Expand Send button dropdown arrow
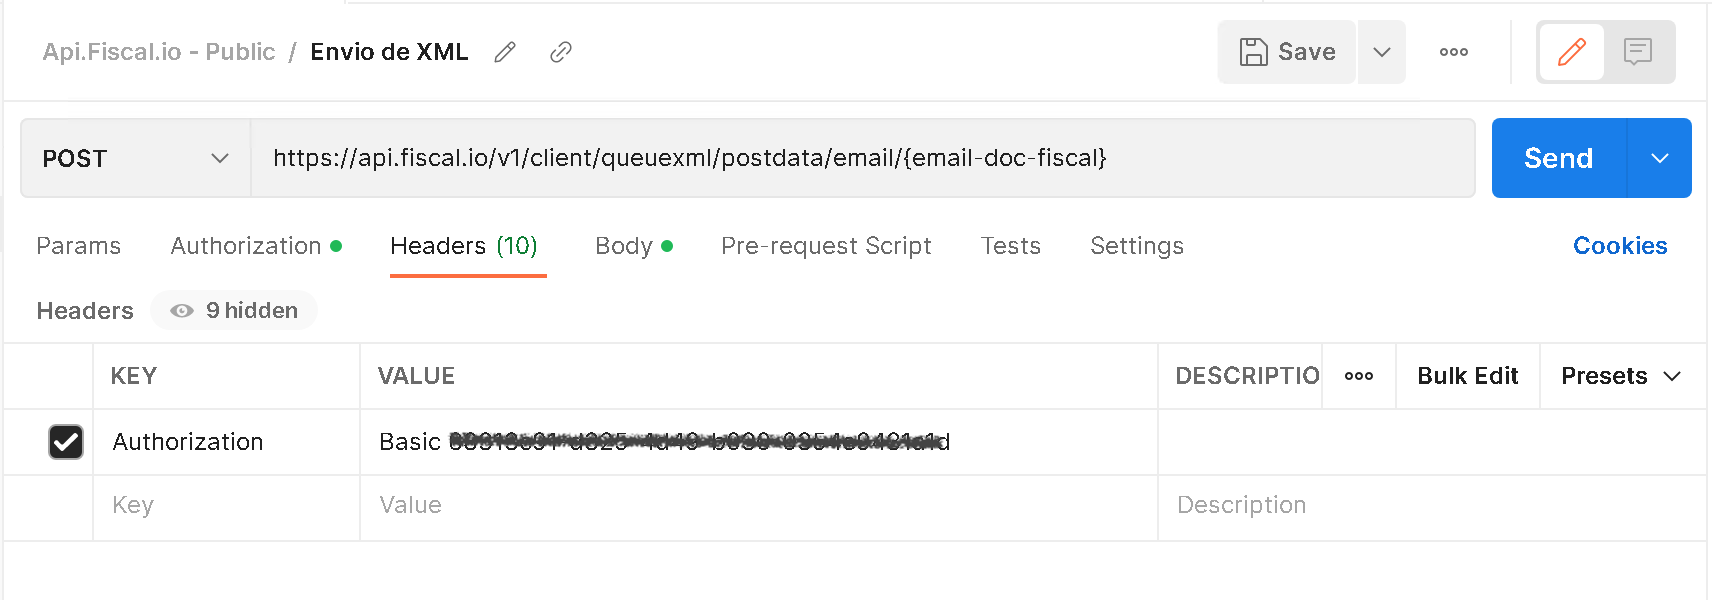1712x600 pixels. point(1660,158)
